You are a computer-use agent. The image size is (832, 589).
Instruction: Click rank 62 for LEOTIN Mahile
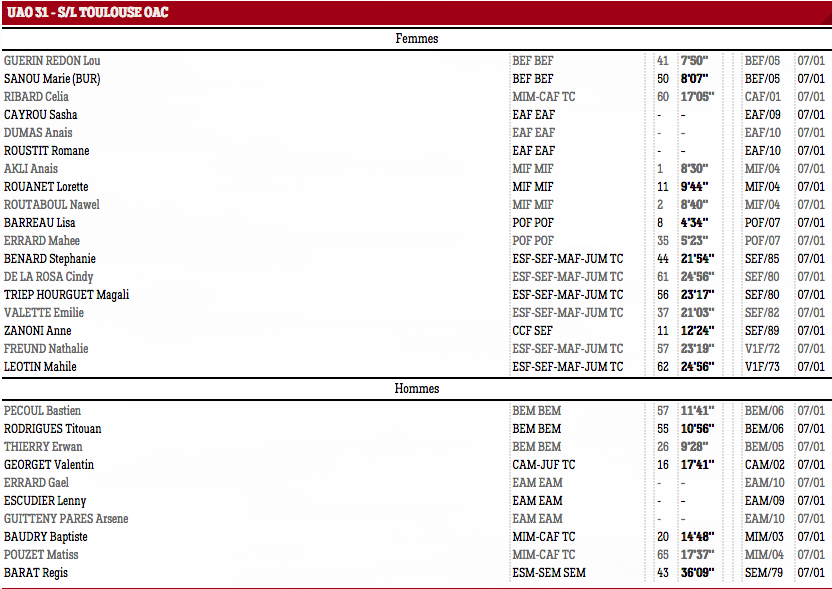point(663,368)
